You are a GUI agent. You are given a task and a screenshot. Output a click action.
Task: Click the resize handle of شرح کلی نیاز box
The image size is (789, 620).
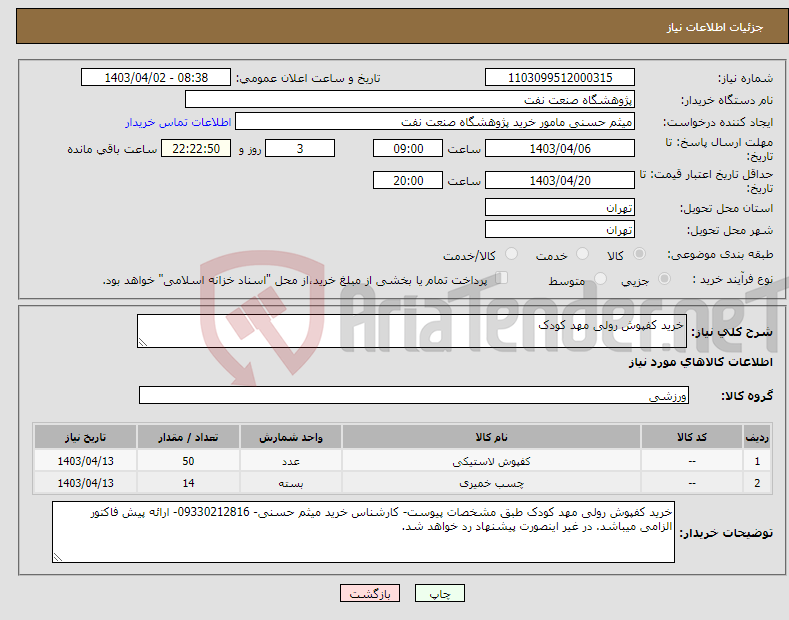point(143,343)
